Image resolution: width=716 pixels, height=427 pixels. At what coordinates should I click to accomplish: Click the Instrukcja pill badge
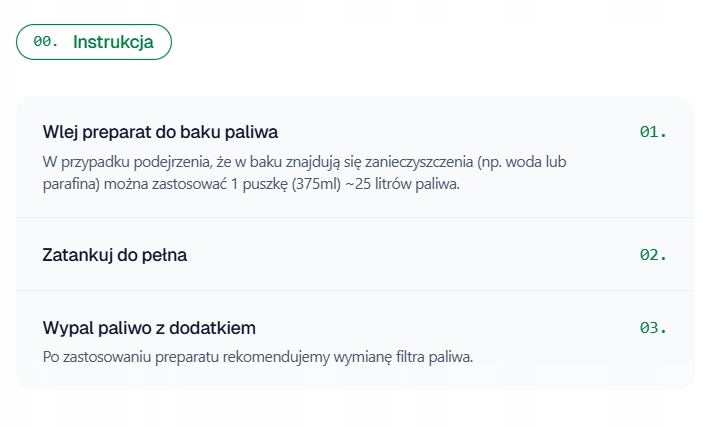94,42
